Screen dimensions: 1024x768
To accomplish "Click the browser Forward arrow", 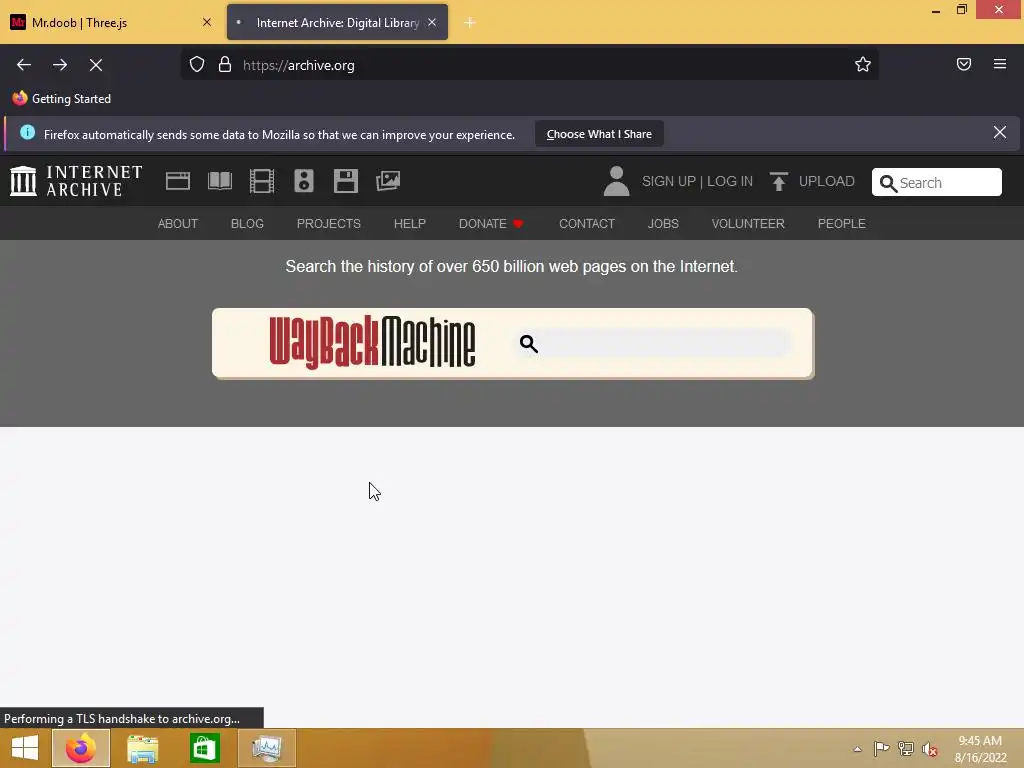I will pos(60,65).
